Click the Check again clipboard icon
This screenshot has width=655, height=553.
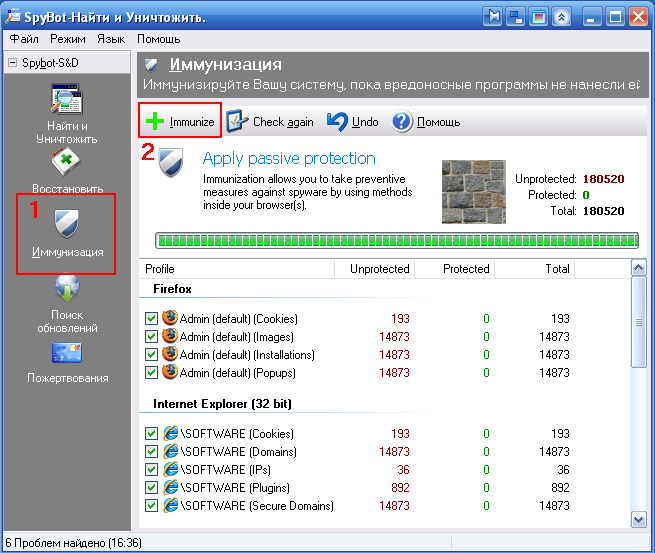[x=237, y=121]
